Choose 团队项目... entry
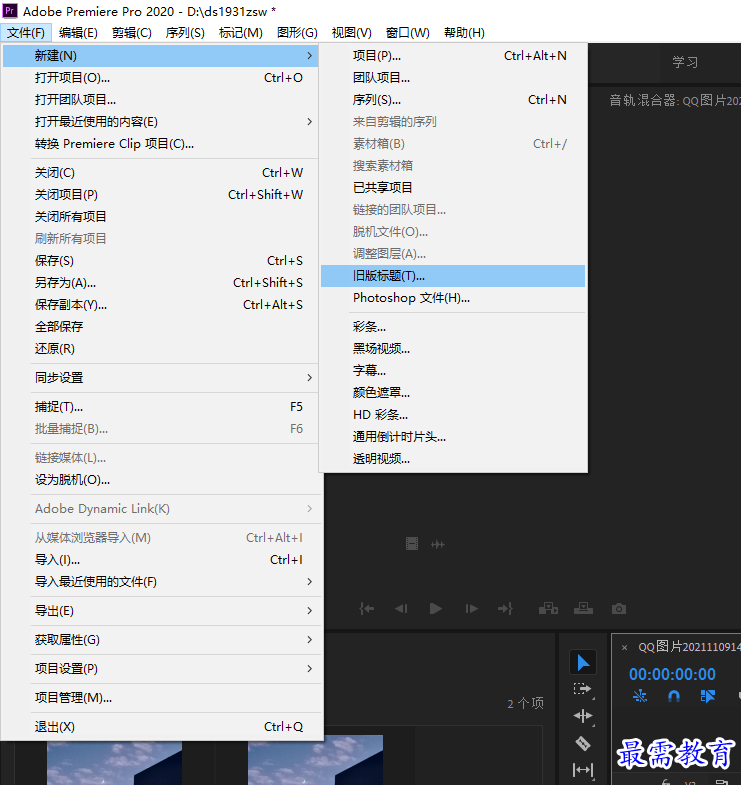741x785 pixels. [453, 78]
